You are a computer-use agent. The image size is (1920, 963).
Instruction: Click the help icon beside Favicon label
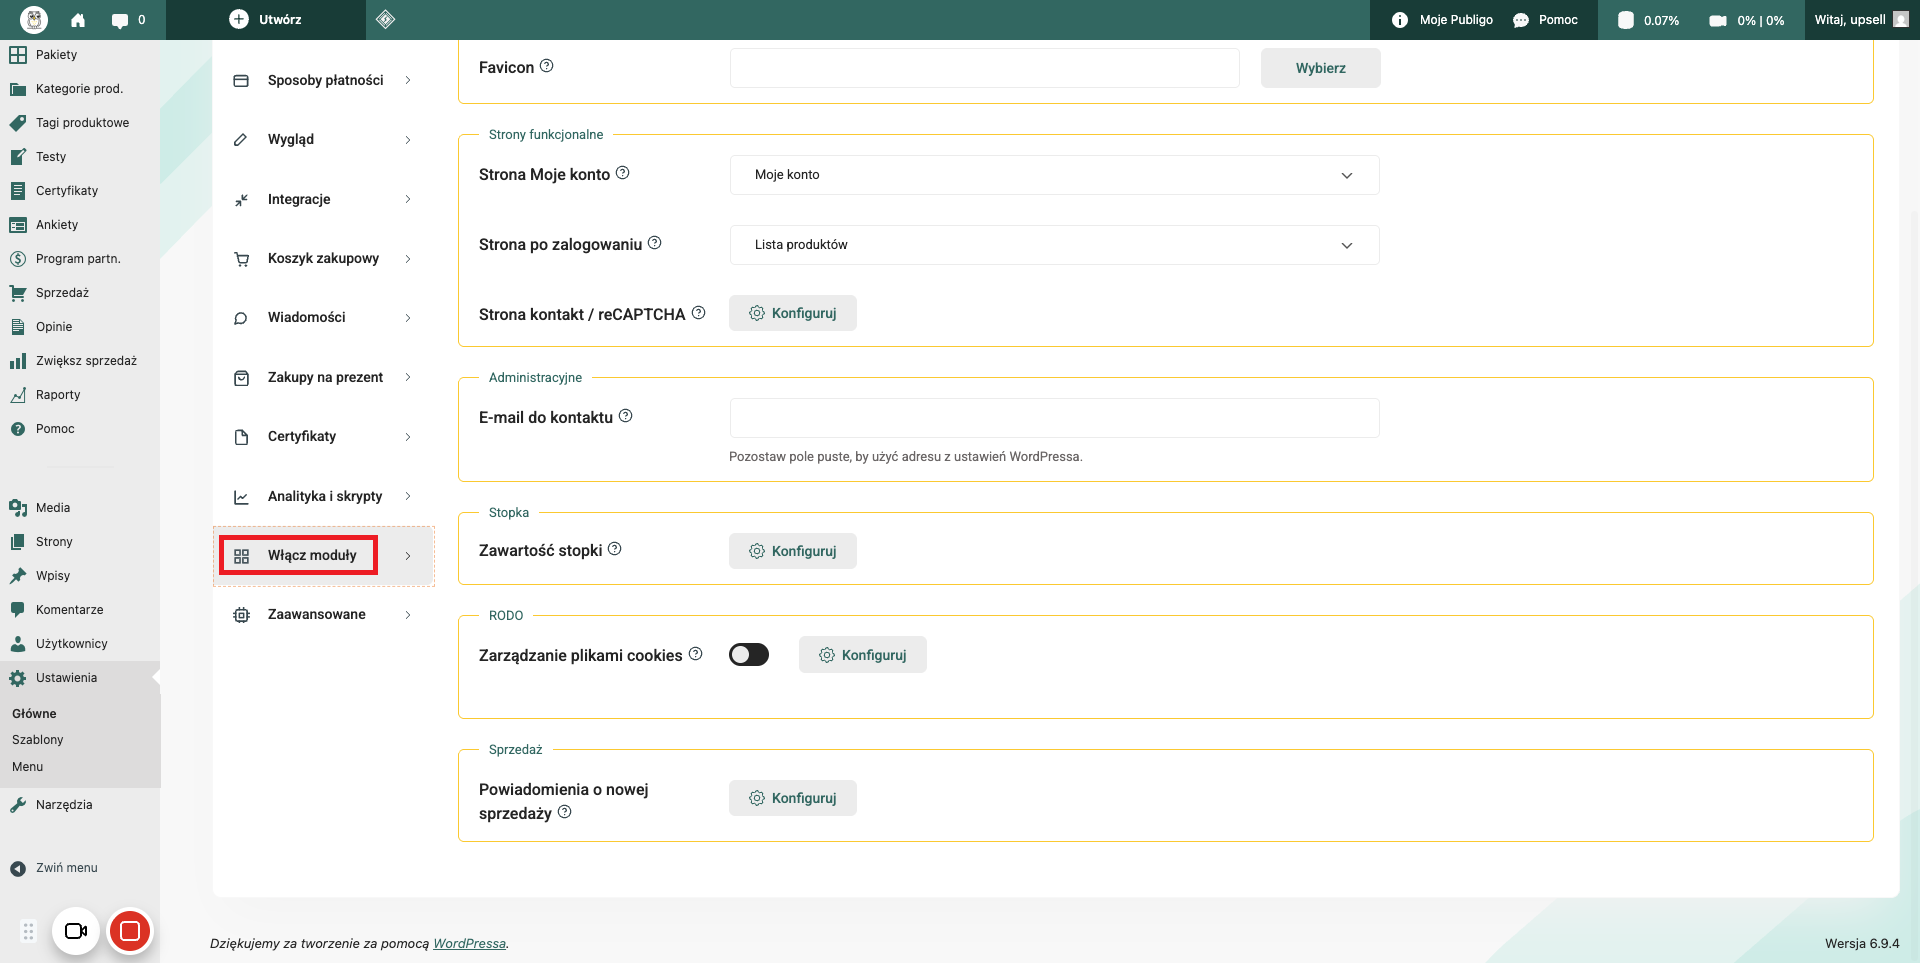click(x=547, y=66)
